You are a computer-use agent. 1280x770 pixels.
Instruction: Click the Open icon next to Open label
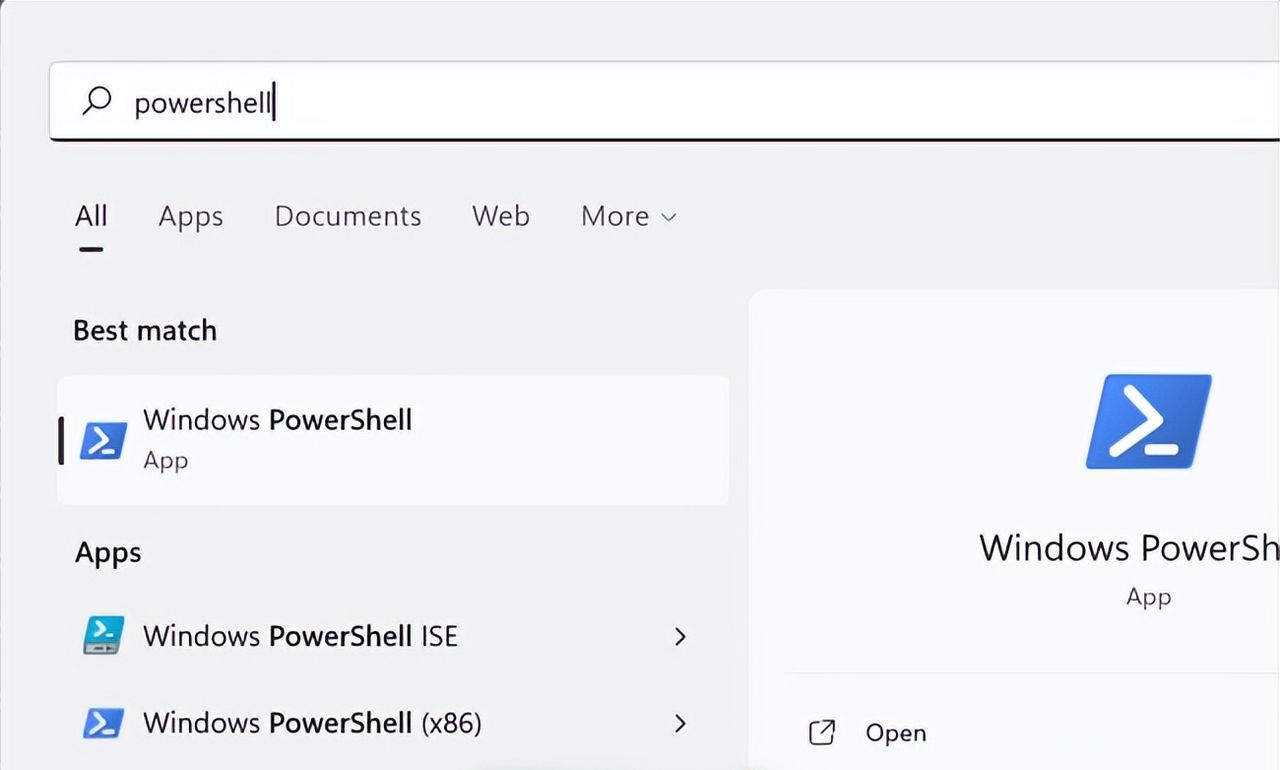[822, 732]
